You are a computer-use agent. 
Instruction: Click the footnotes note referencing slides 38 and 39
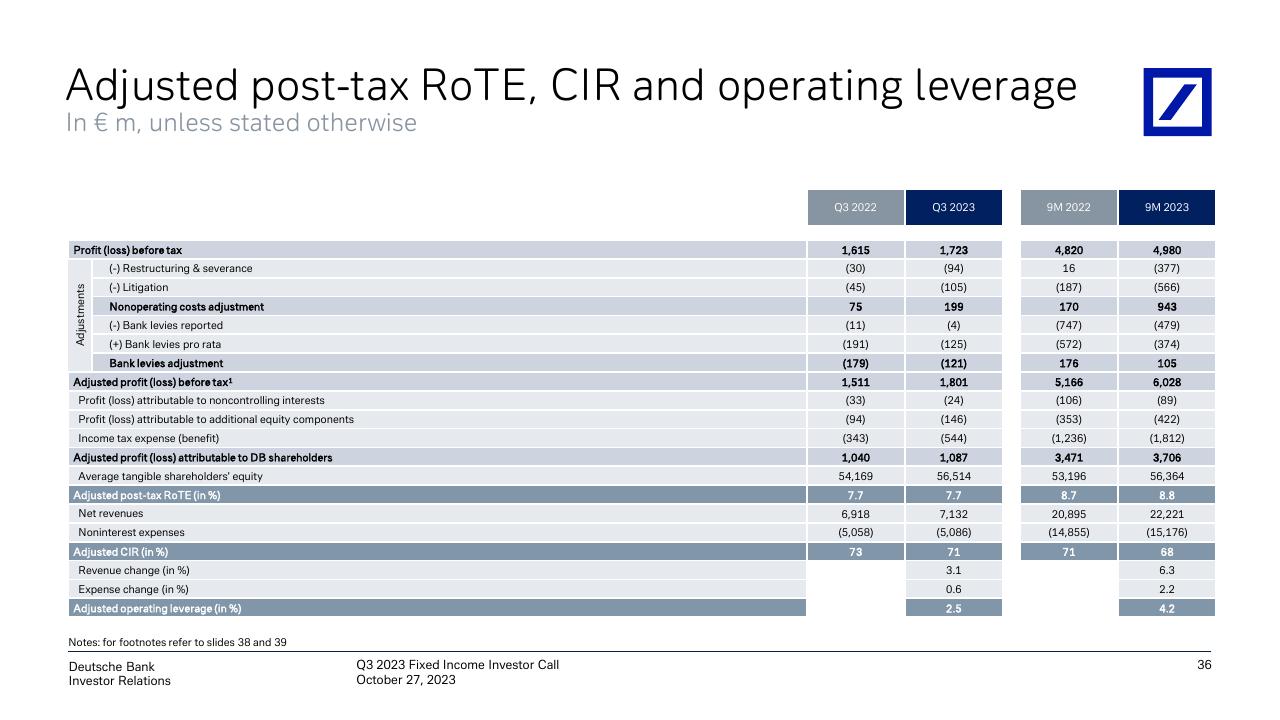[177, 642]
